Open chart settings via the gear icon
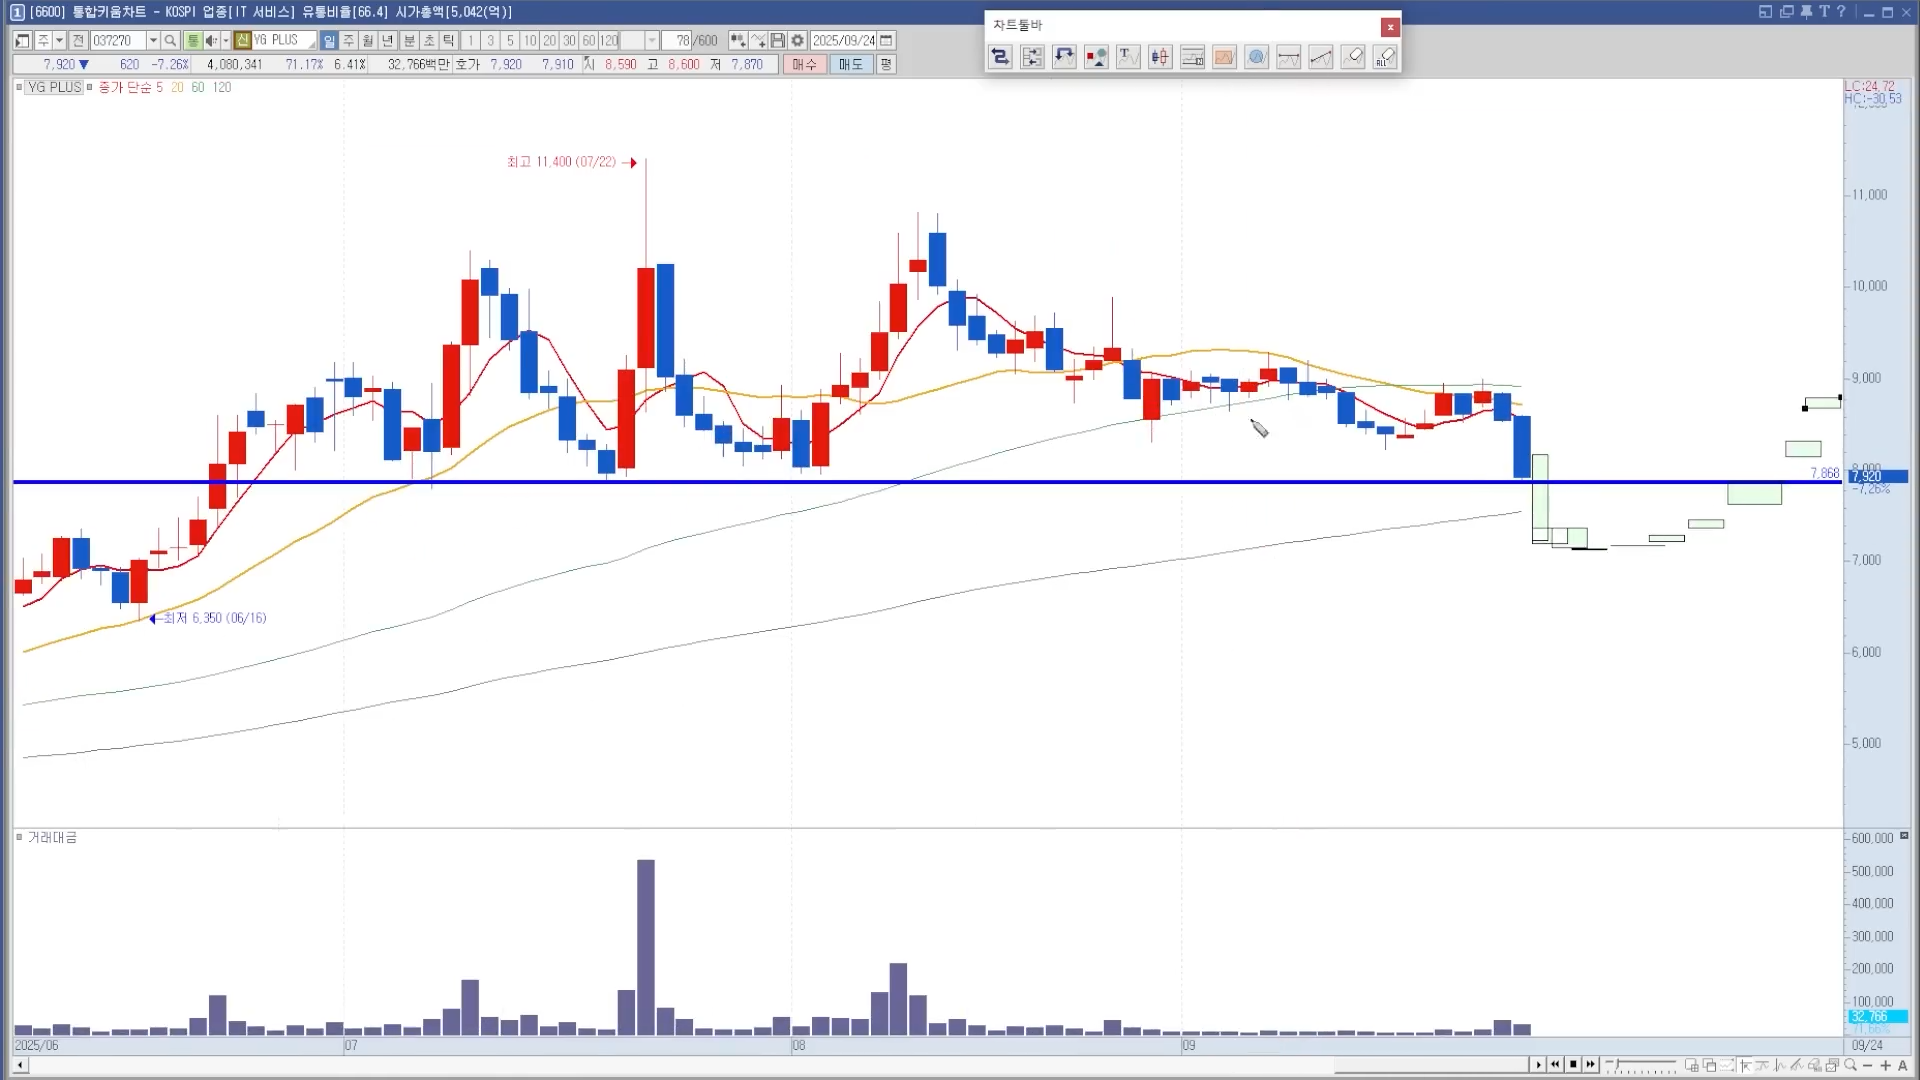Viewport: 1920px width, 1080px height. pos(797,41)
